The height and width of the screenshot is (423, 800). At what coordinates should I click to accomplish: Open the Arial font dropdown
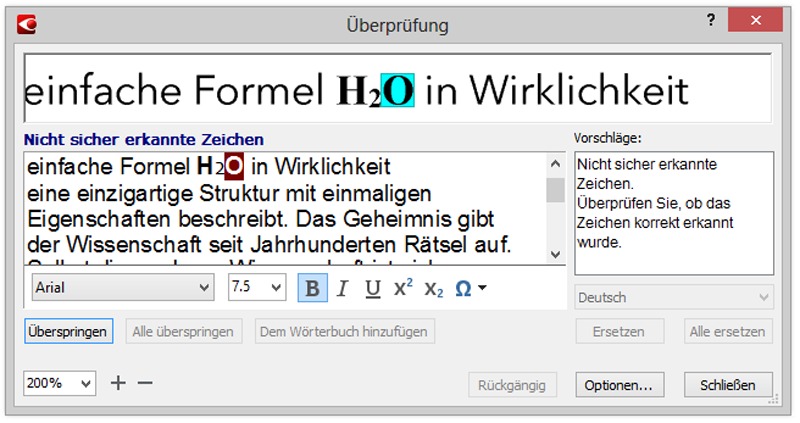tap(123, 288)
